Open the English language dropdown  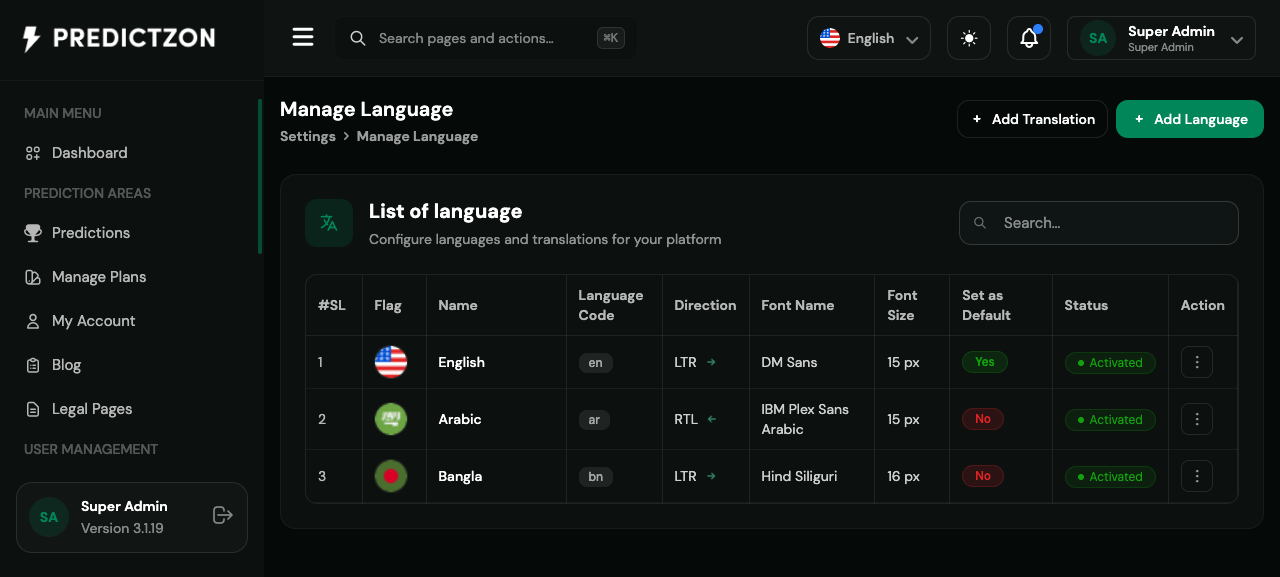[869, 38]
